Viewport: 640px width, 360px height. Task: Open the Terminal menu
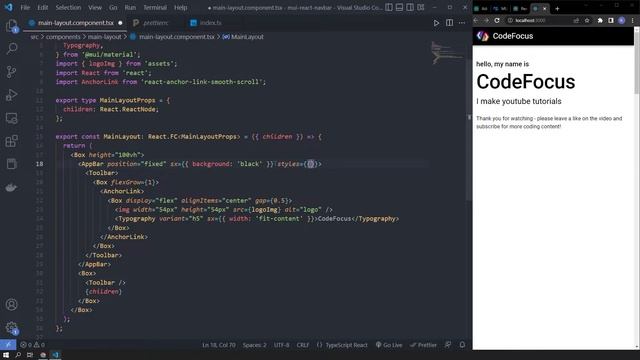(x=155, y=7)
